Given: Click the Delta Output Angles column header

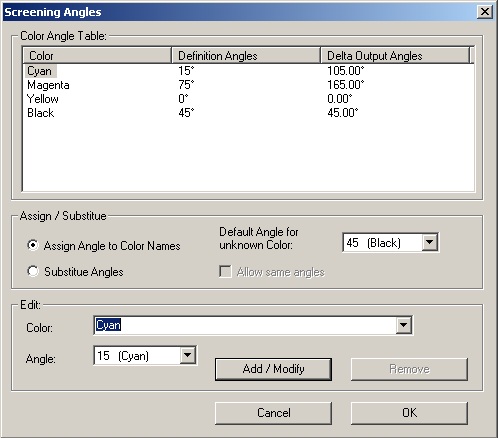Looking at the screenshot, I should pyautogui.click(x=395, y=55).
